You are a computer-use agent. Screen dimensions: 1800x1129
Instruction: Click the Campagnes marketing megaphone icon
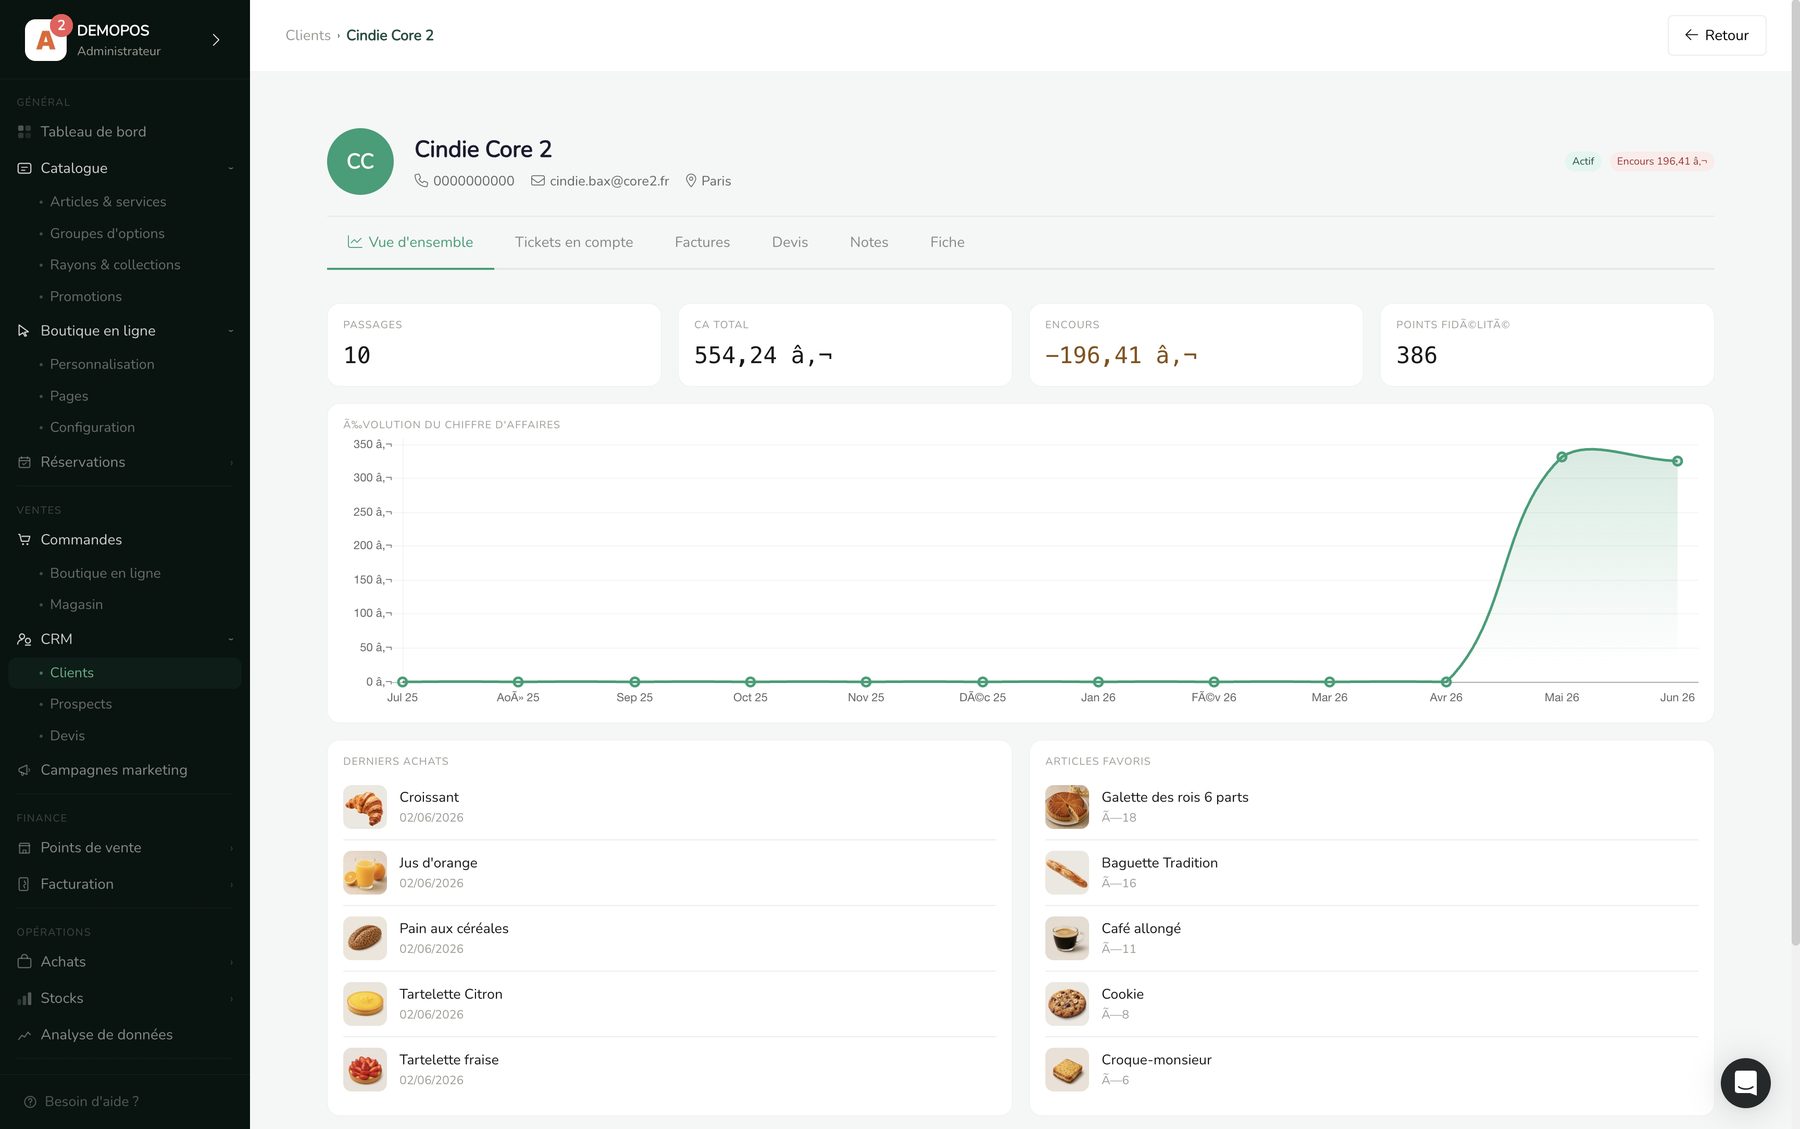coord(24,770)
